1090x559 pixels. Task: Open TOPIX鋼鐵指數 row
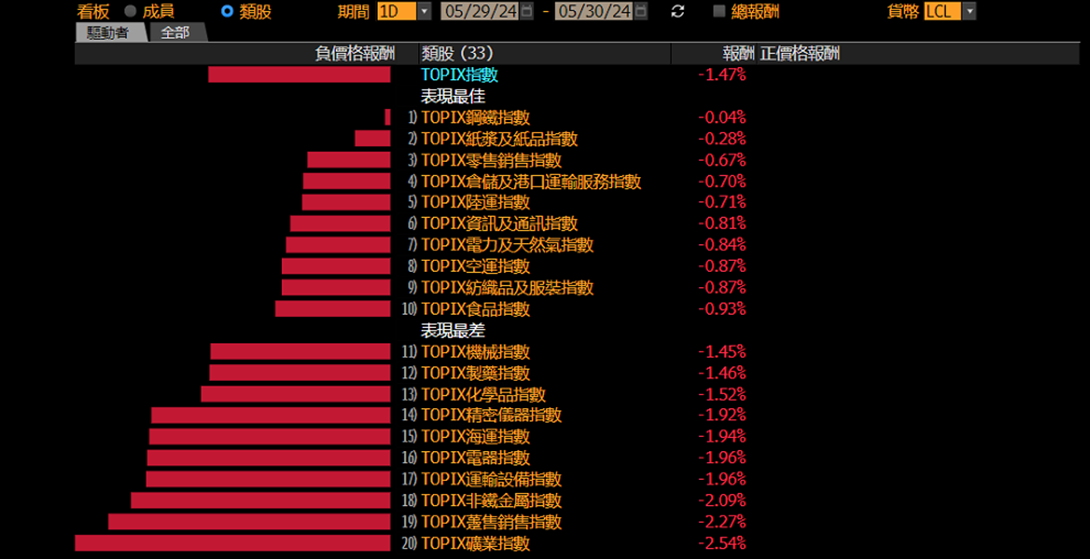click(475, 118)
